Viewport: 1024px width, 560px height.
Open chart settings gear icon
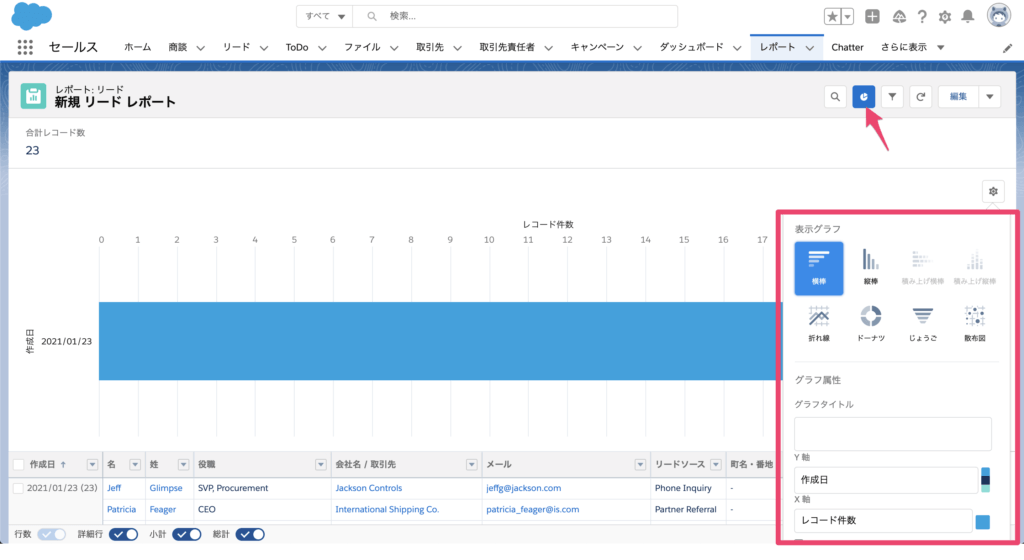coord(992,191)
